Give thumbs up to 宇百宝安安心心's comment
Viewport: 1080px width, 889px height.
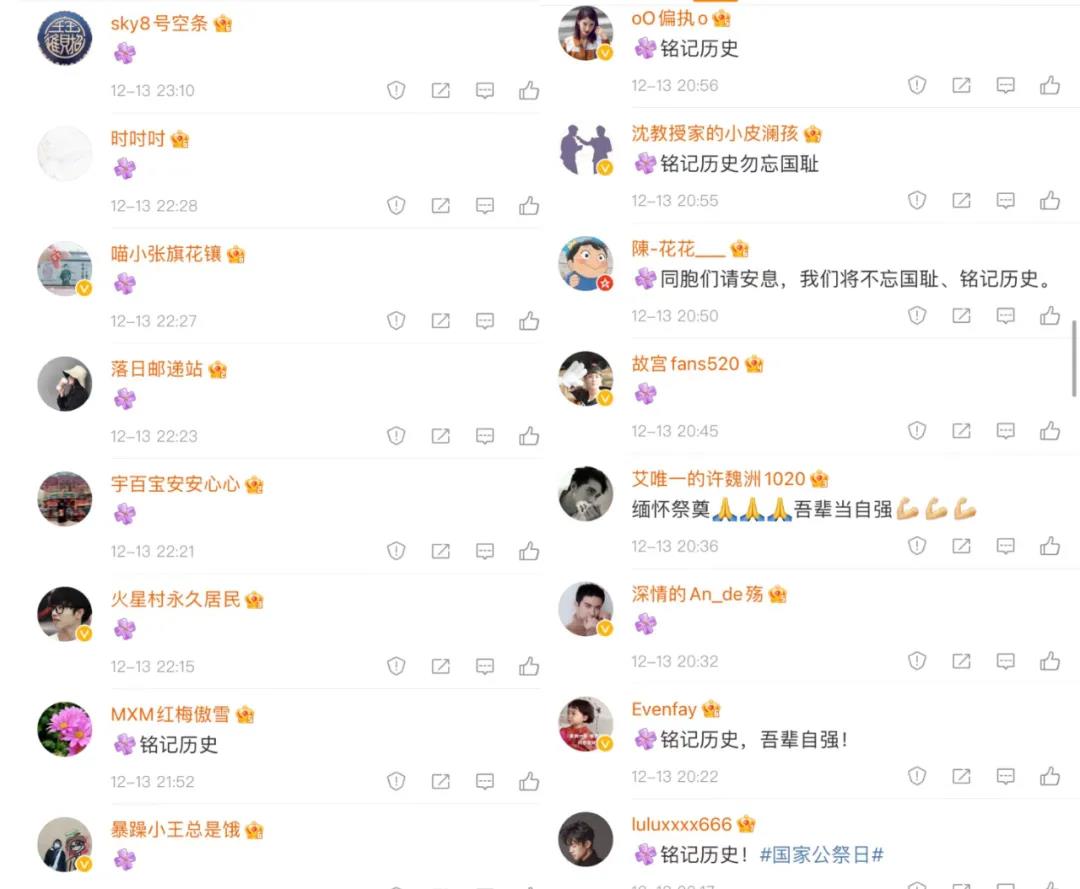(x=529, y=551)
